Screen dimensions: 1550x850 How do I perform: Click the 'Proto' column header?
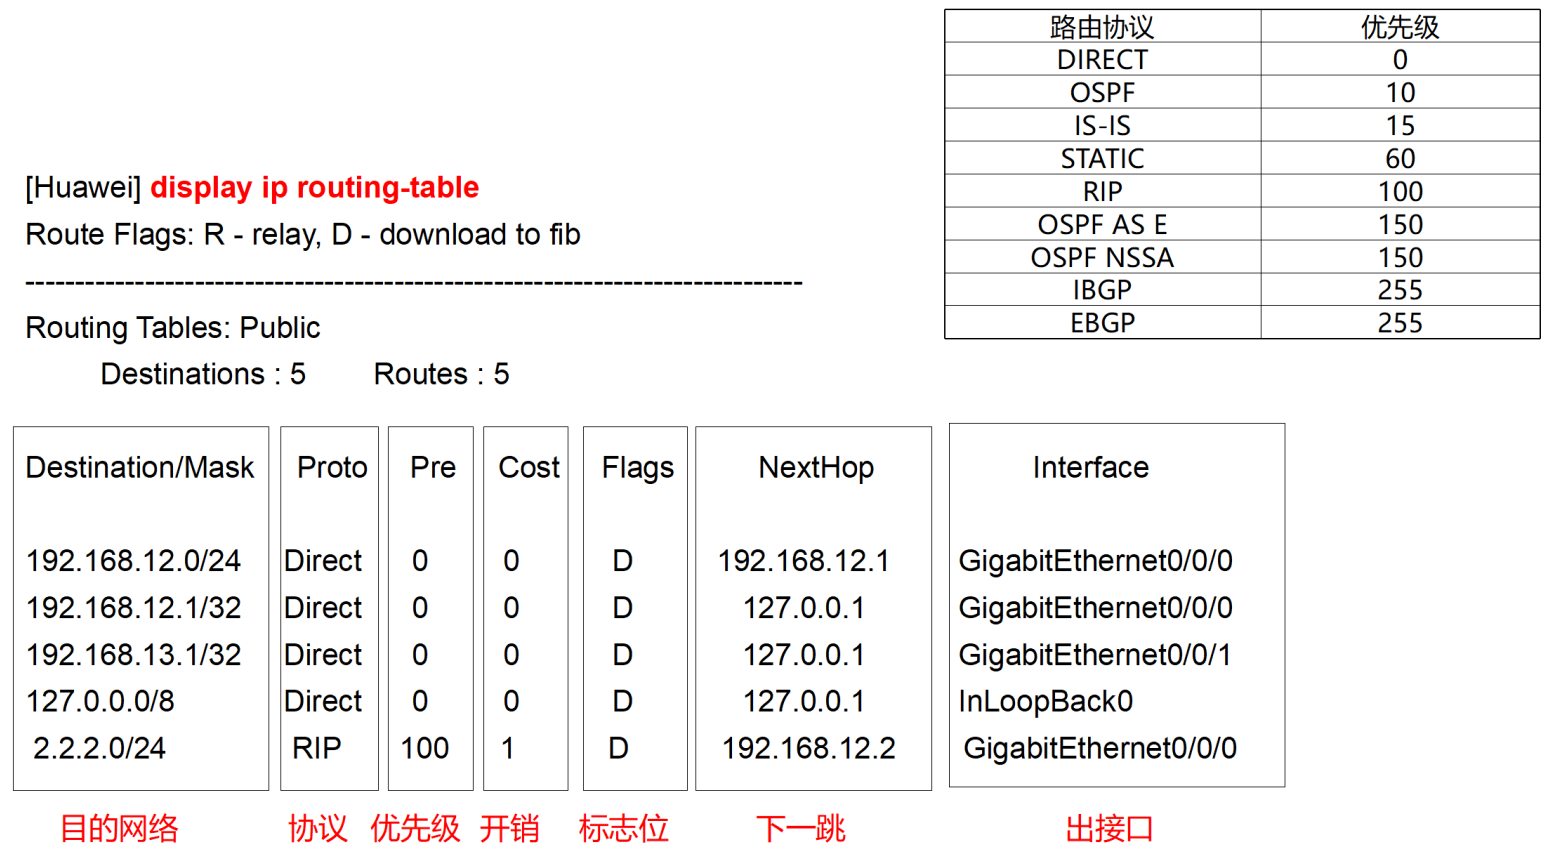(332, 468)
